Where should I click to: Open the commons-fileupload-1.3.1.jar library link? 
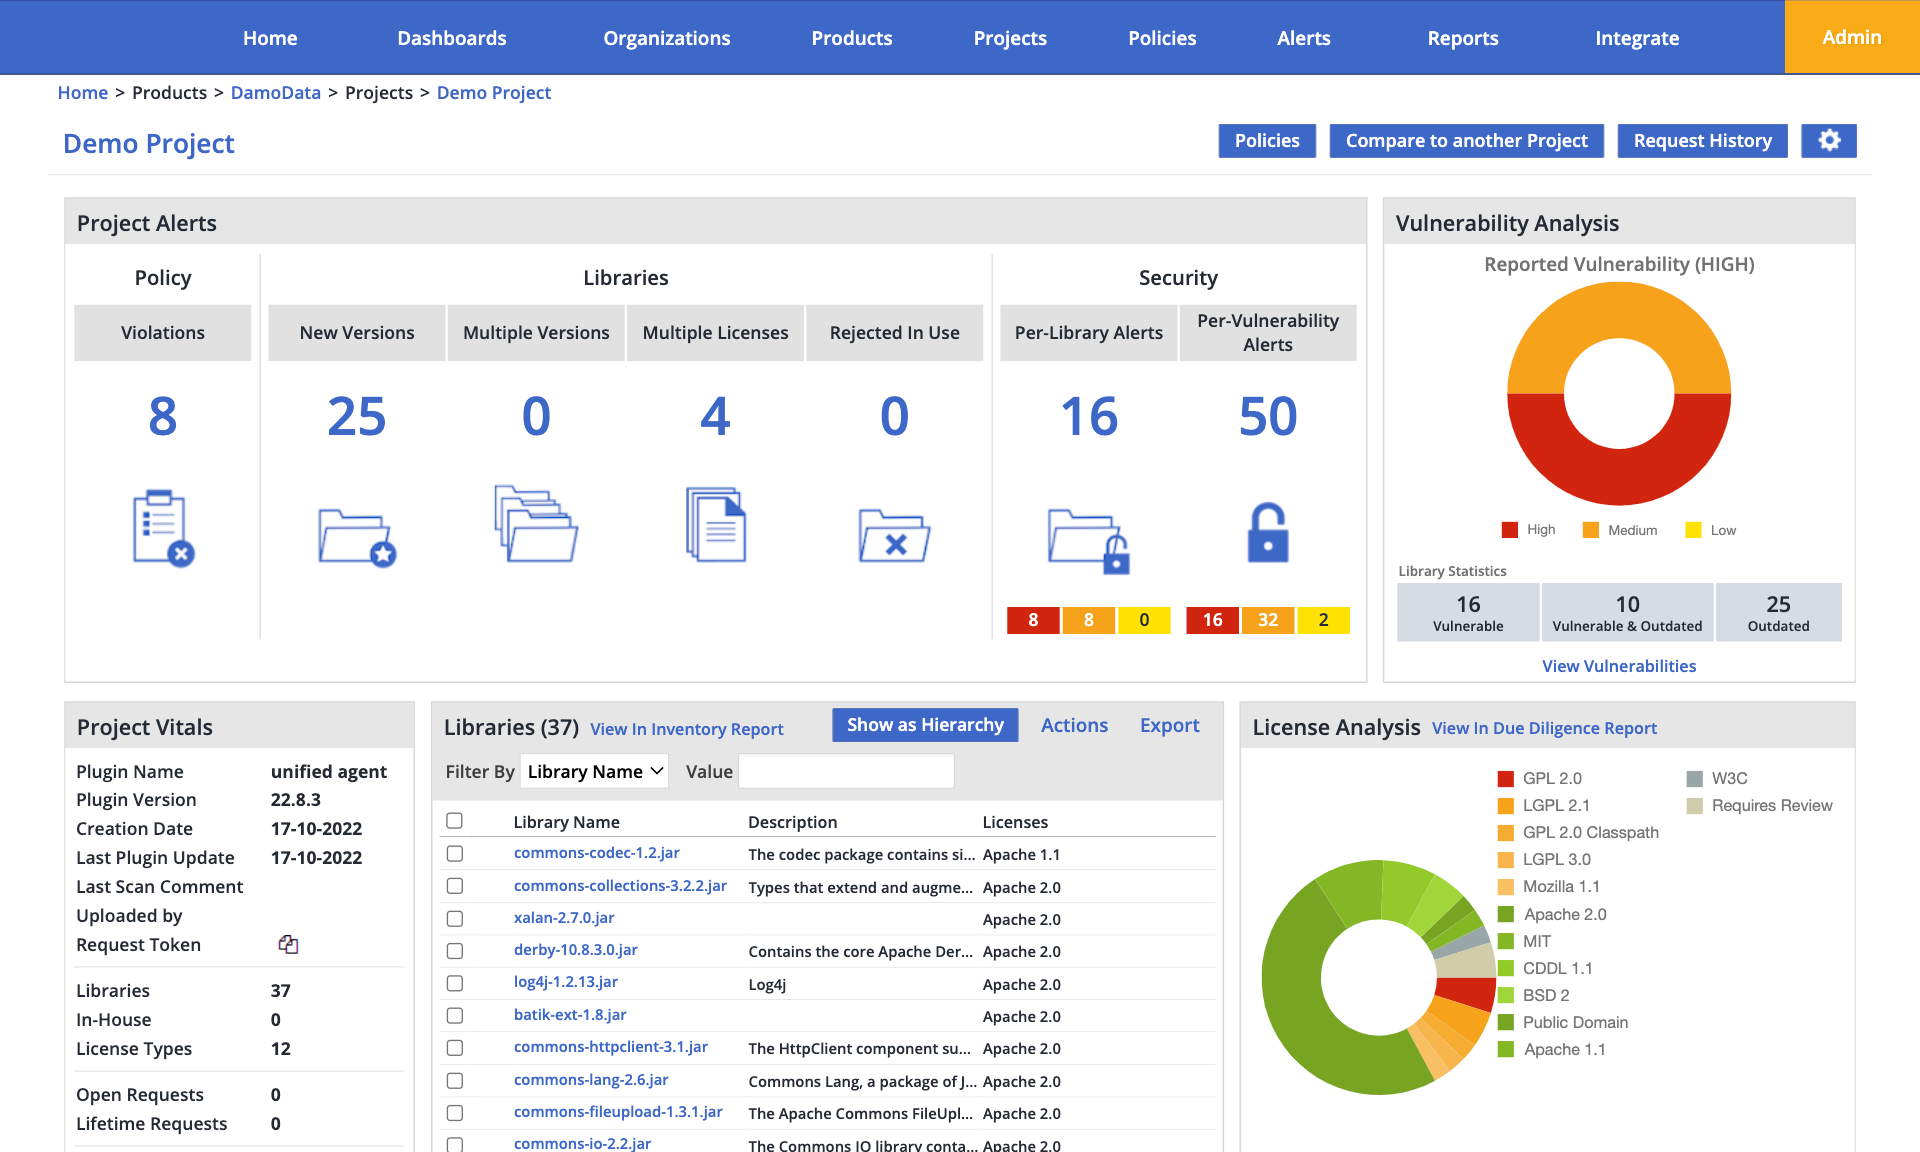[618, 1112]
